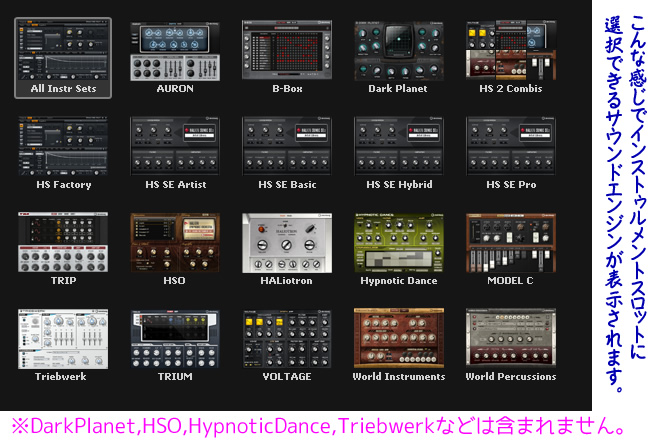Pick the MODEL C organ icon
660x440 pixels.
coord(511,242)
